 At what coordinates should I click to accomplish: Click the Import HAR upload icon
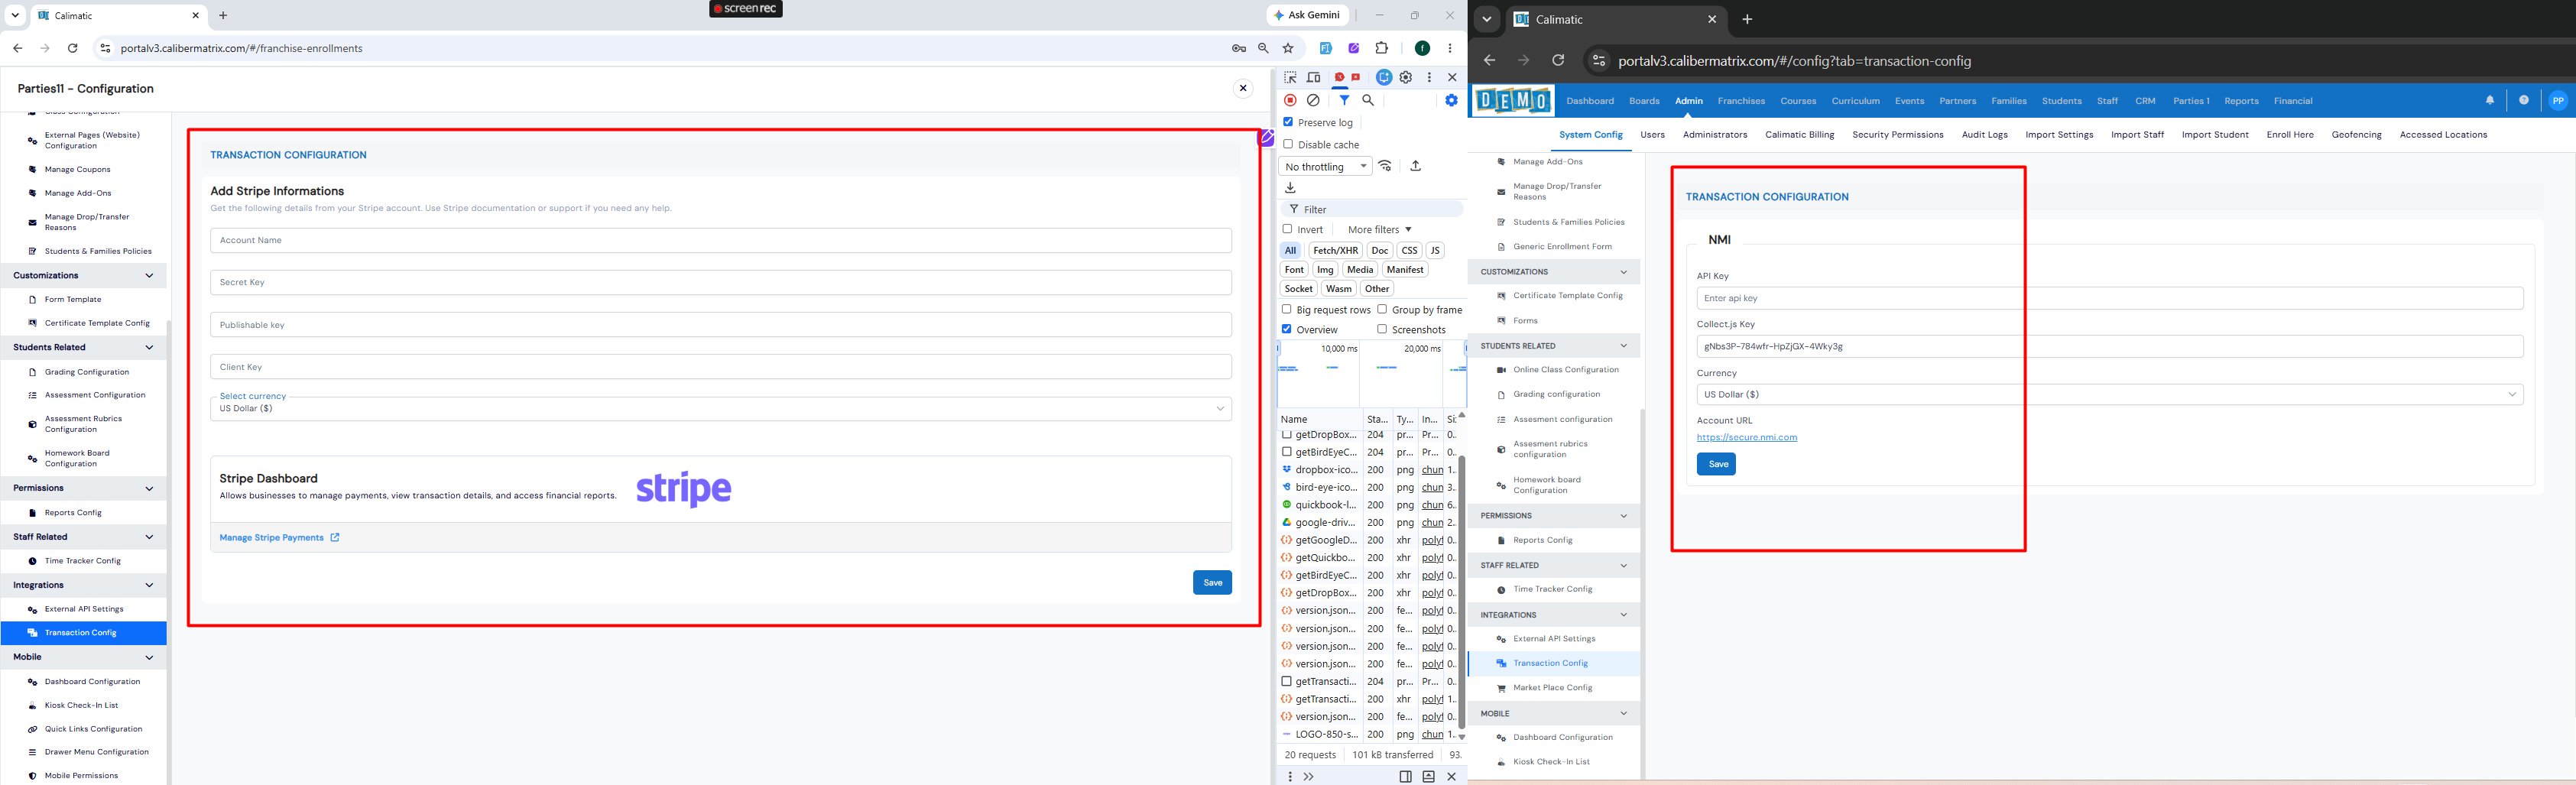click(1415, 166)
